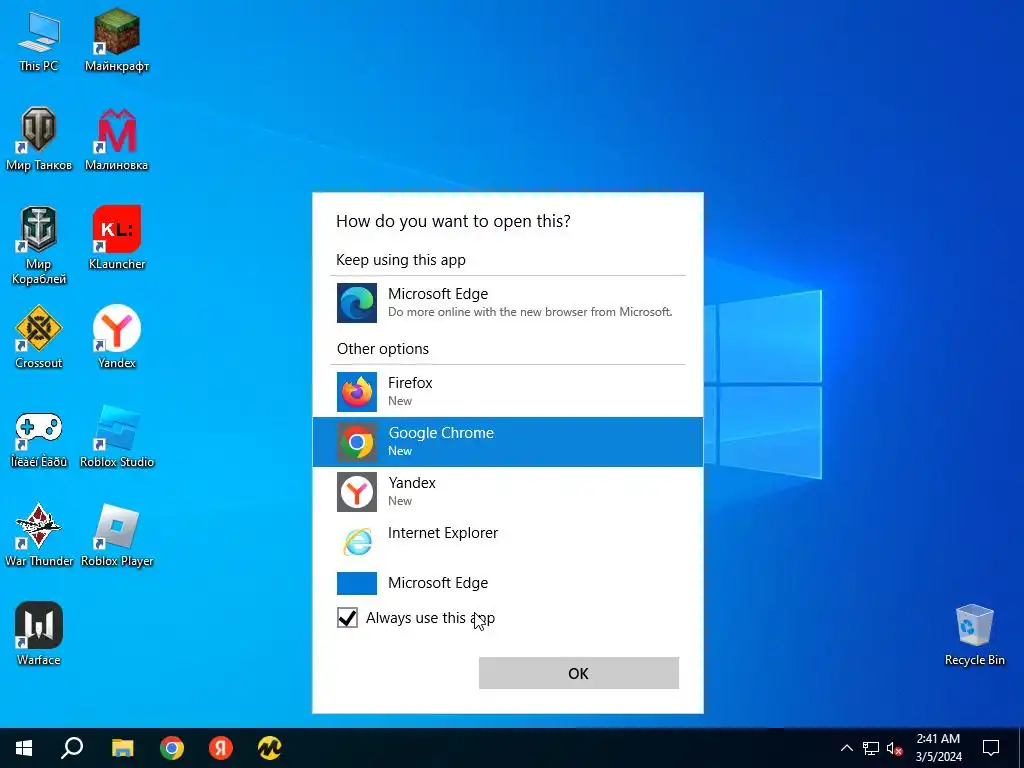Open the clock showing 2:41 AM
The image size is (1024, 768).
[x=938, y=748]
